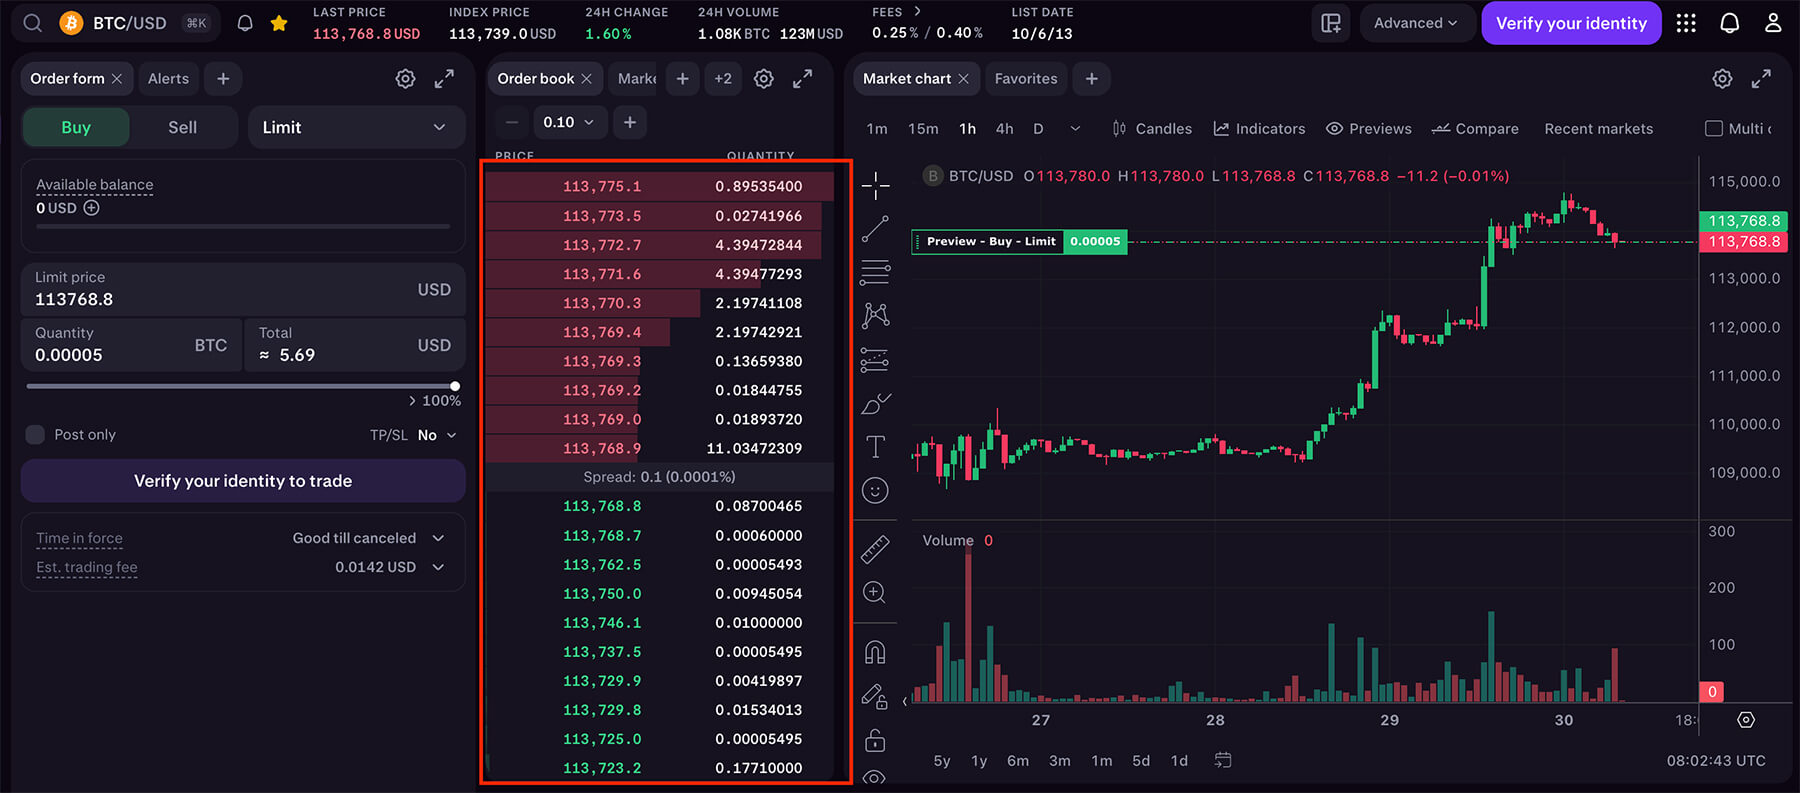Enable the Post only checkbox
Screen dimensions: 1800x793
(x=35, y=435)
